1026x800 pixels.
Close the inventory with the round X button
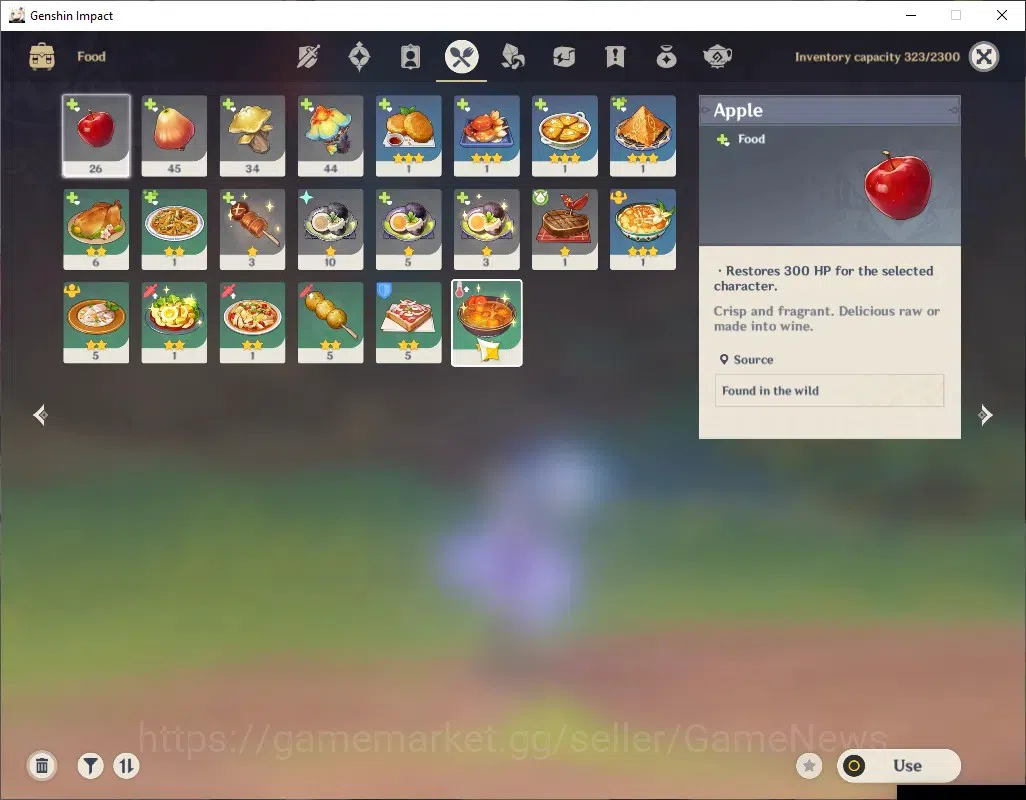[x=984, y=57]
